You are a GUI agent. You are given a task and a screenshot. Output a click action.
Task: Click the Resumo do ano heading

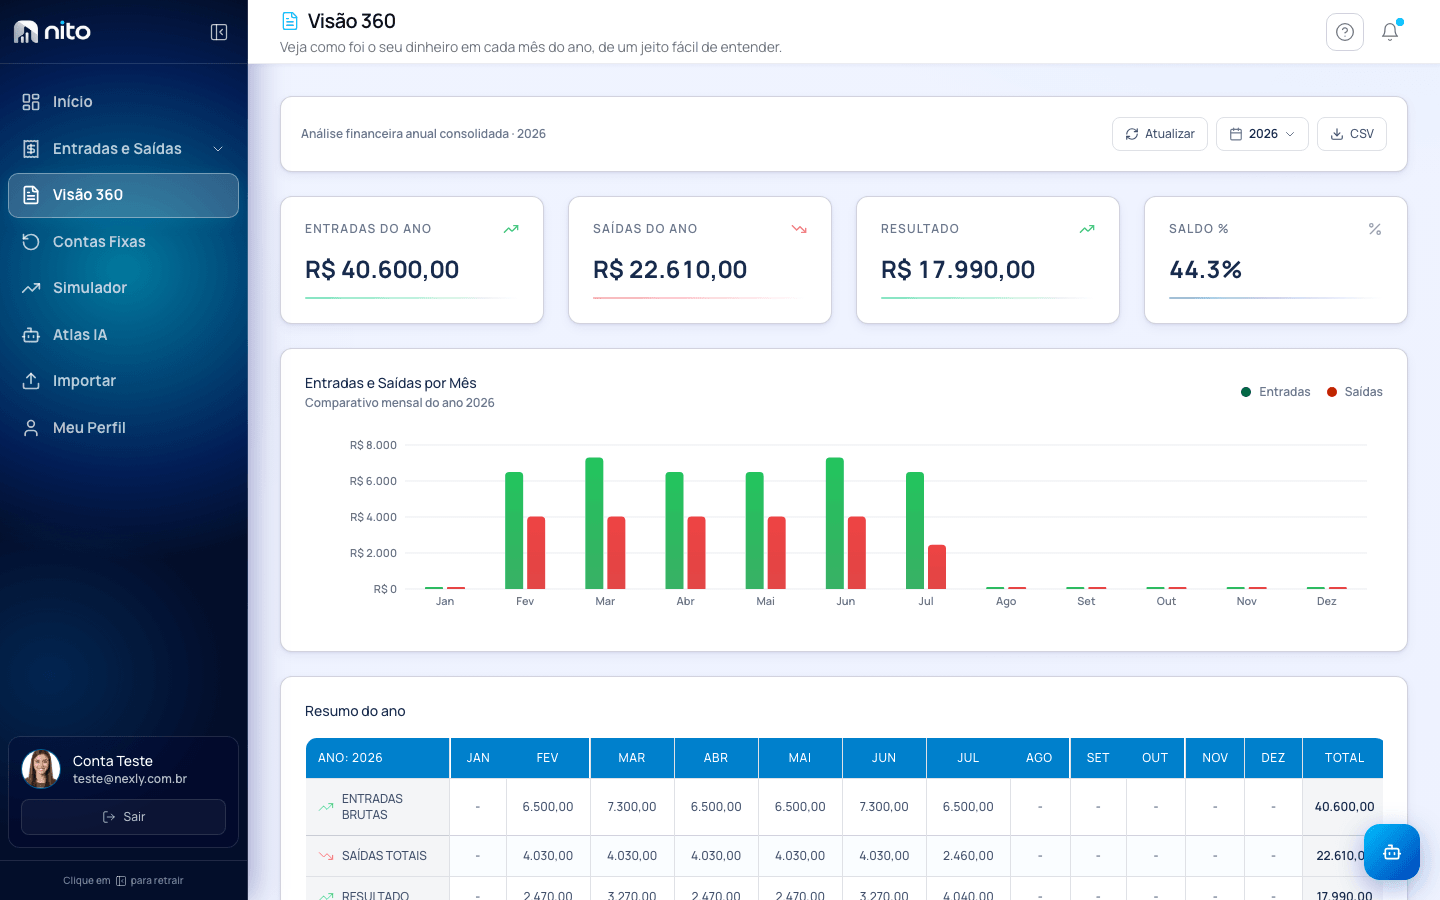[355, 712]
